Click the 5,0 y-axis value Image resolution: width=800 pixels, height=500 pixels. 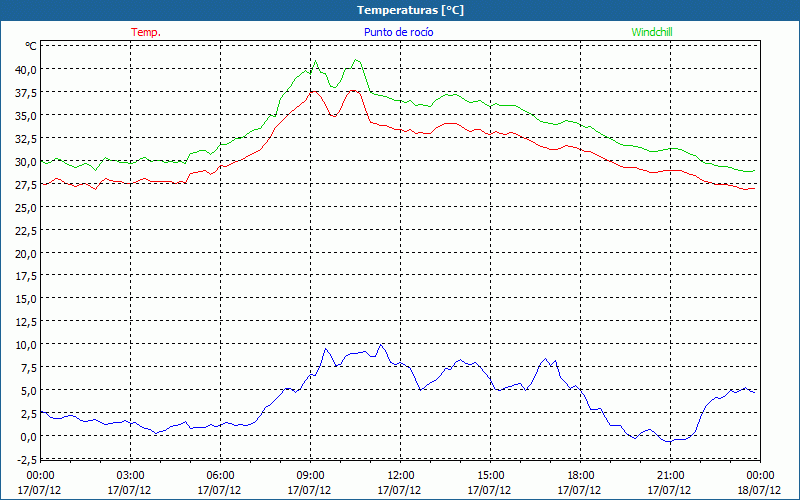point(29,391)
